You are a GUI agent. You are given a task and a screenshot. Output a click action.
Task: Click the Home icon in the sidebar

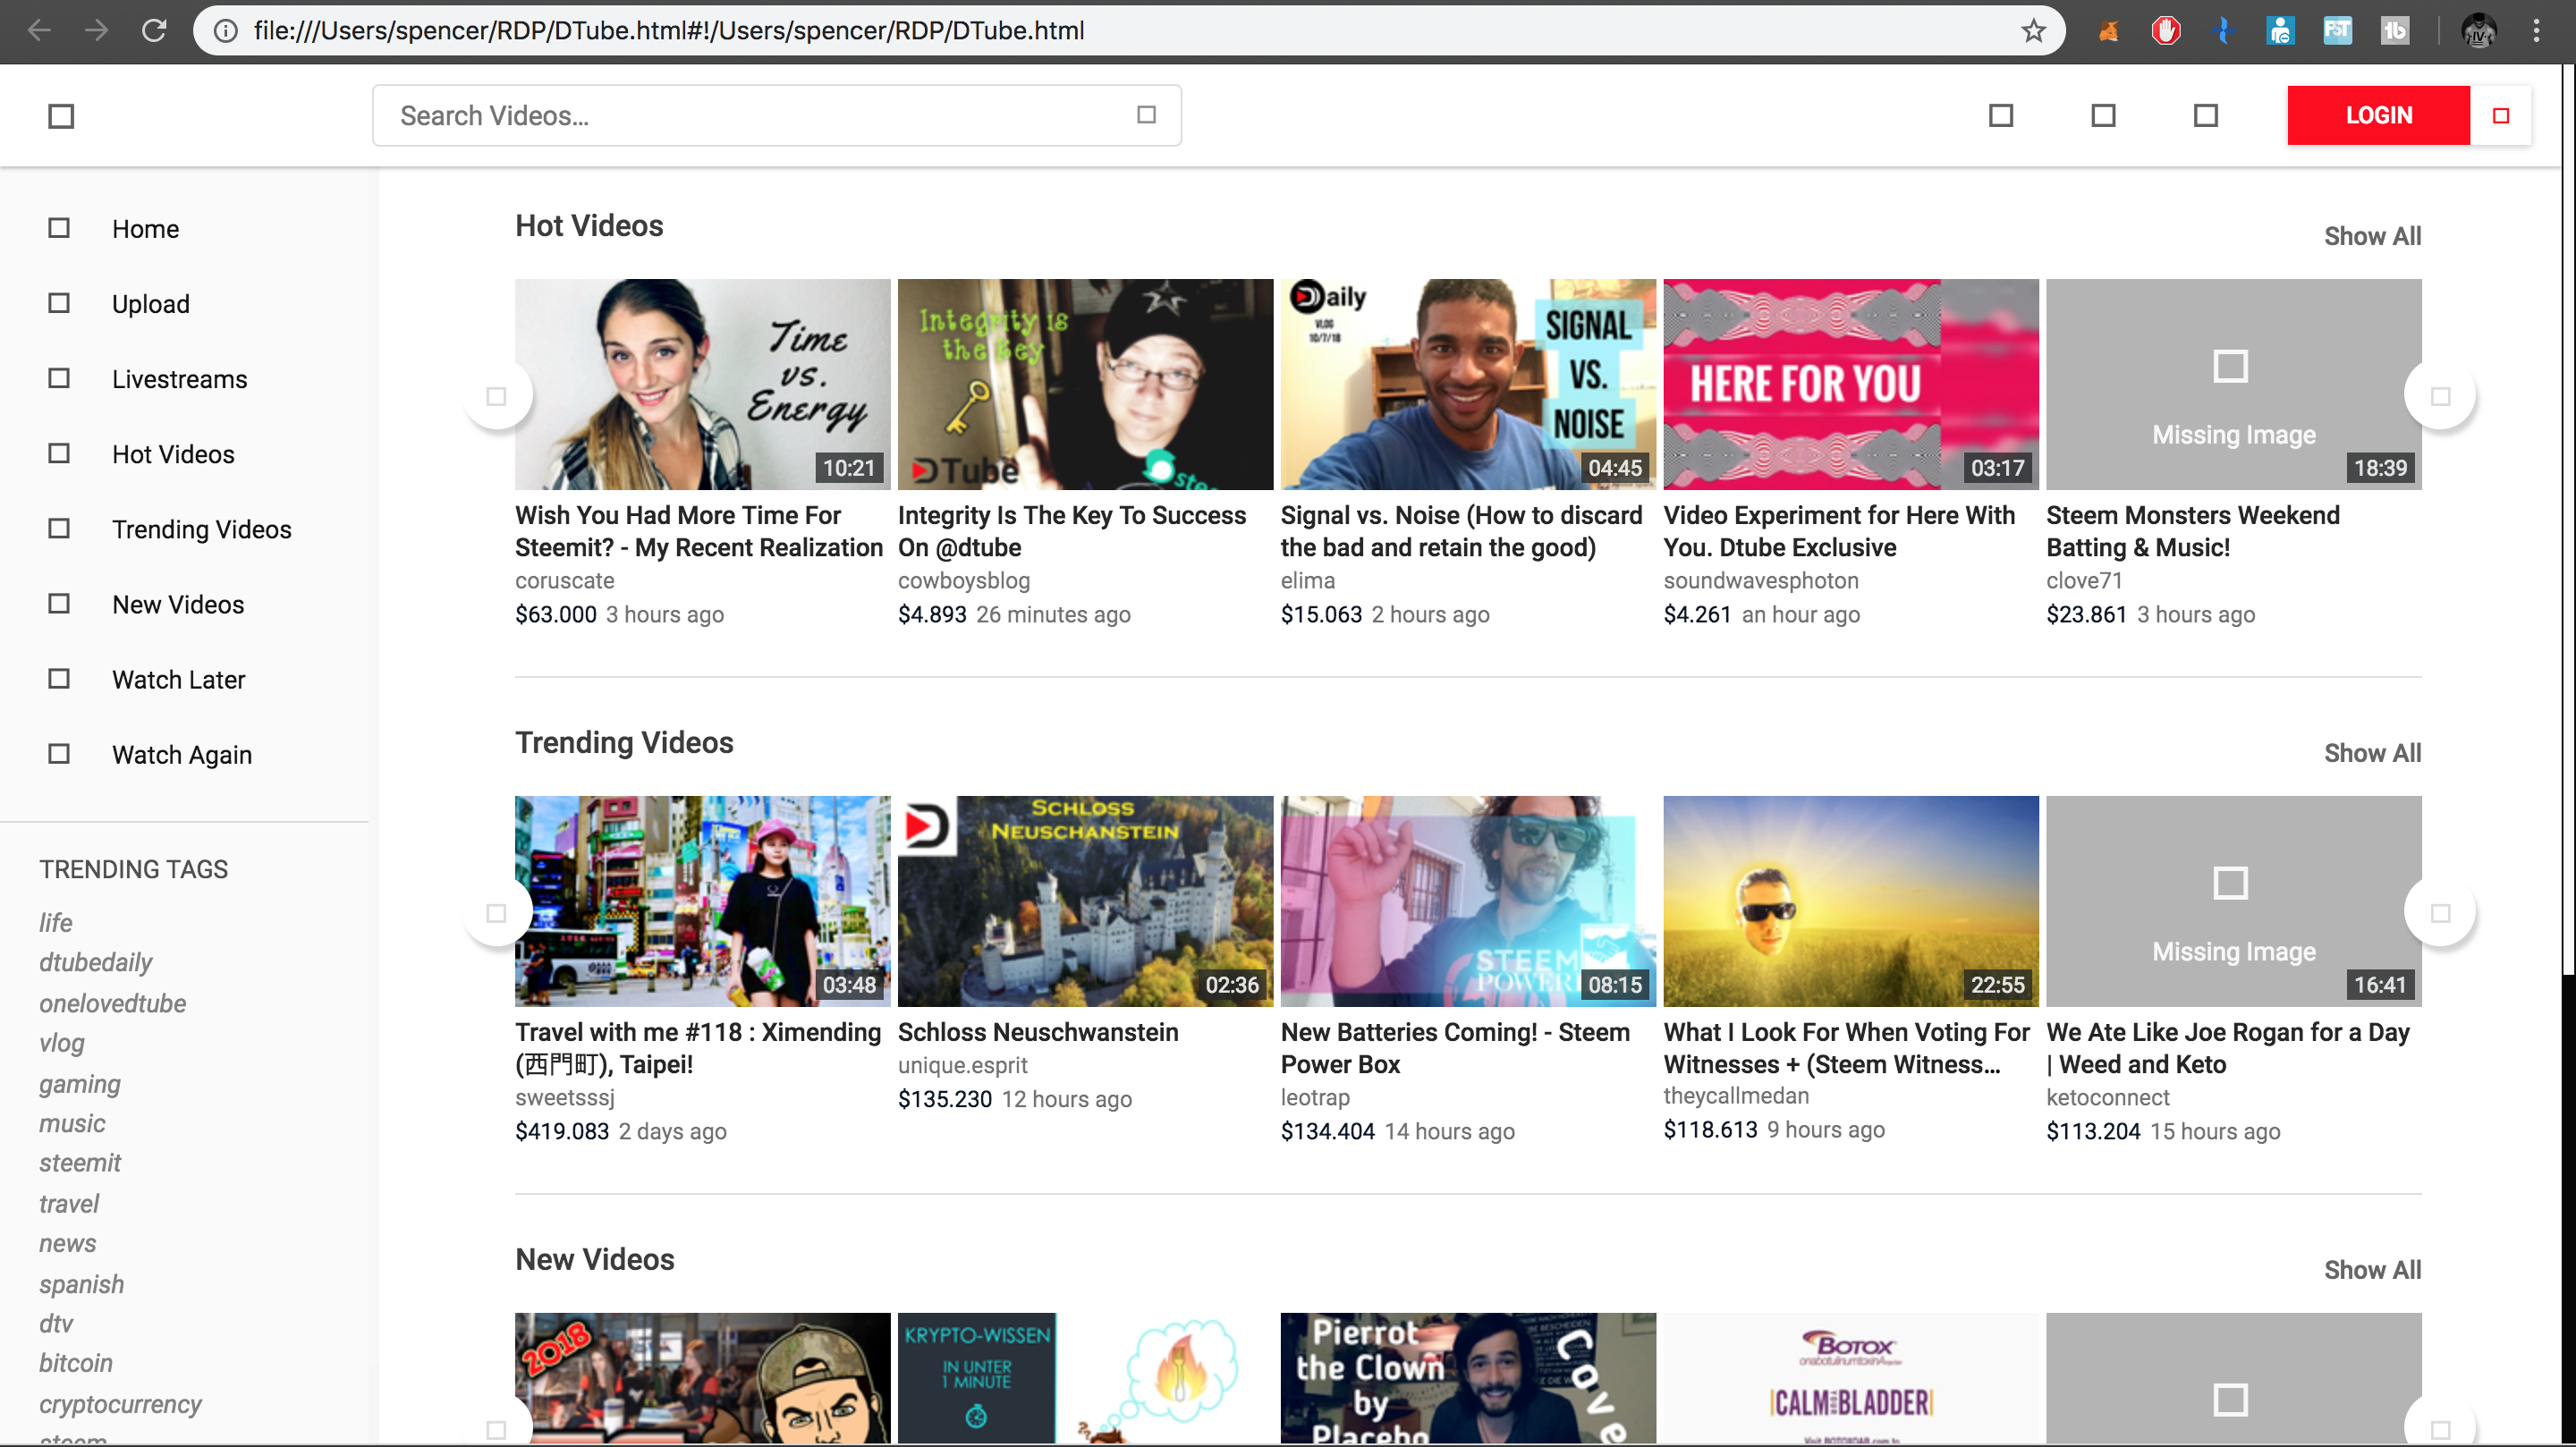59,228
